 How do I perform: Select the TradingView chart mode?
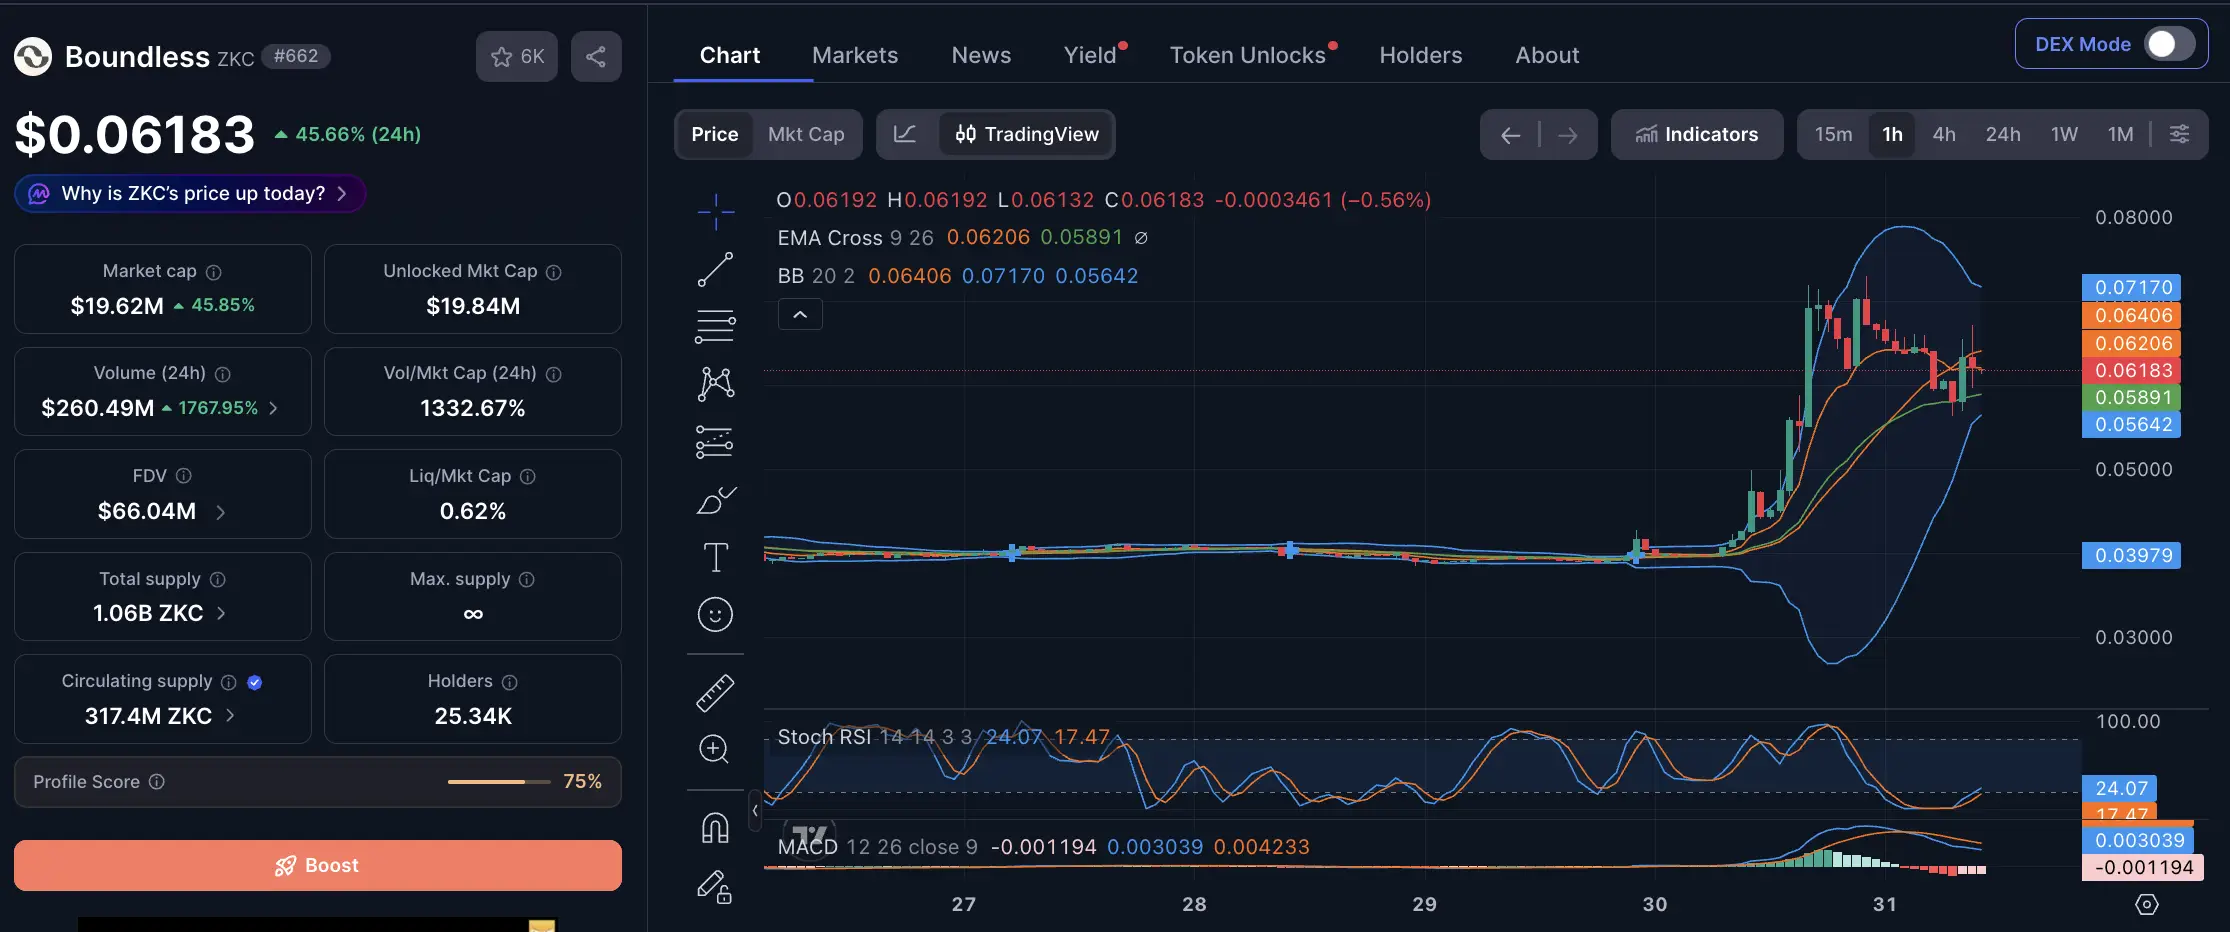1026,134
